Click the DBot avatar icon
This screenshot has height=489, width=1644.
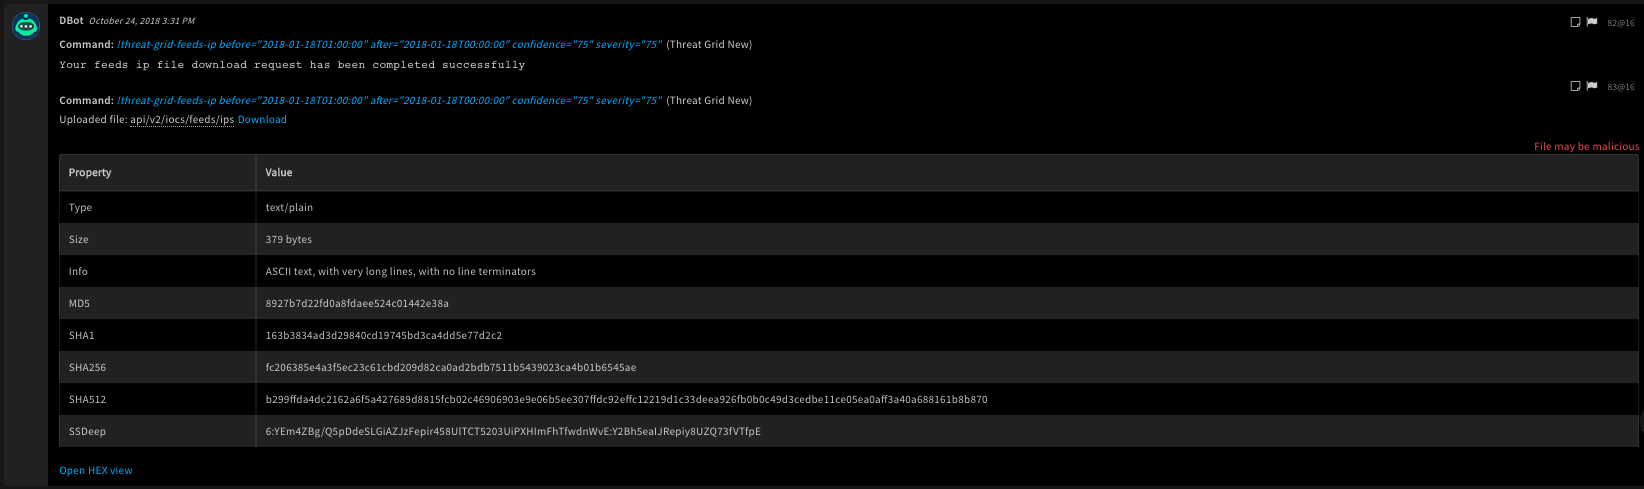(x=26, y=27)
